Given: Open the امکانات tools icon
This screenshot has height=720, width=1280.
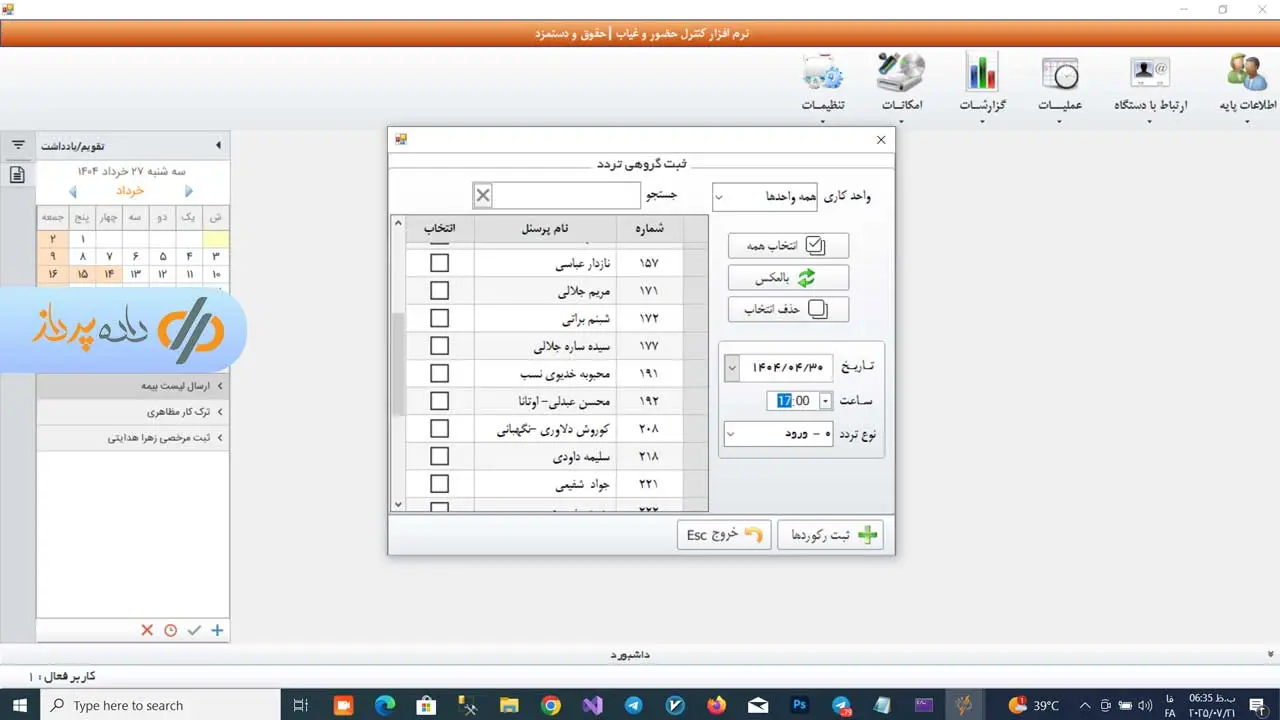Looking at the screenshot, I should pyautogui.click(x=901, y=74).
